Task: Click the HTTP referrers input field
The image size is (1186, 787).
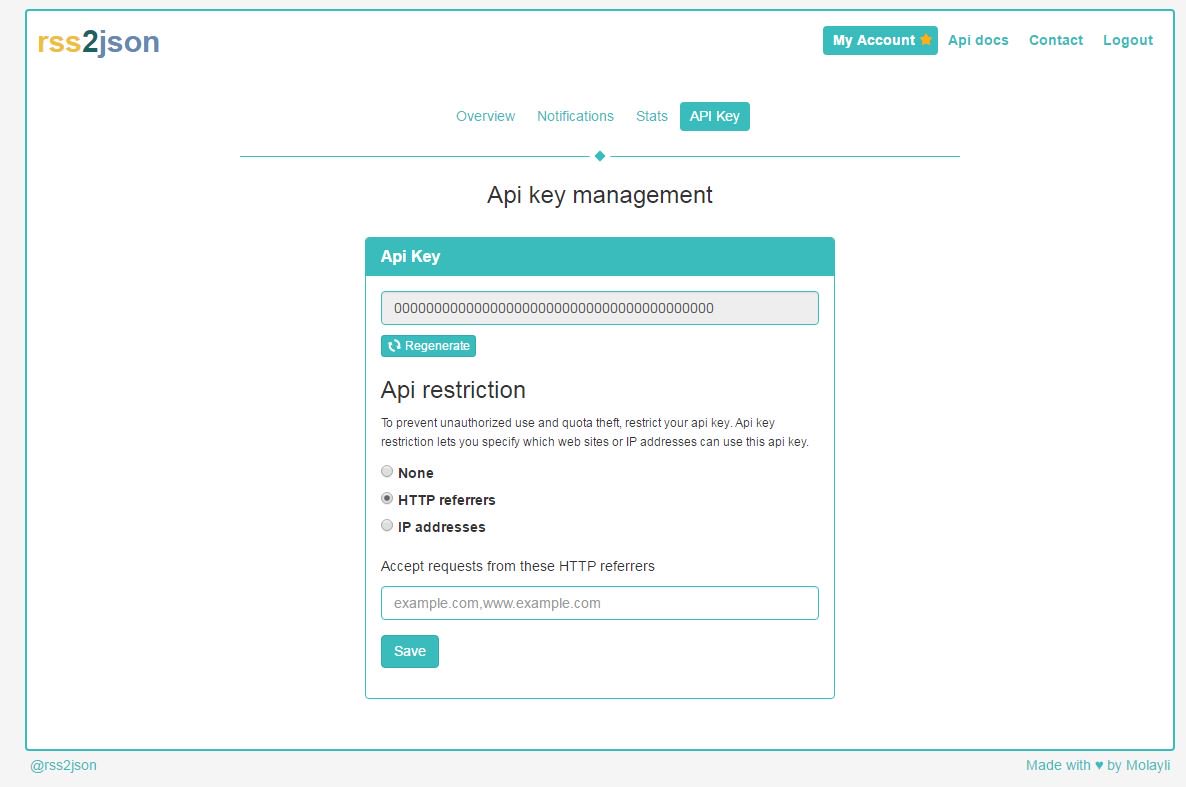Action: [599, 603]
